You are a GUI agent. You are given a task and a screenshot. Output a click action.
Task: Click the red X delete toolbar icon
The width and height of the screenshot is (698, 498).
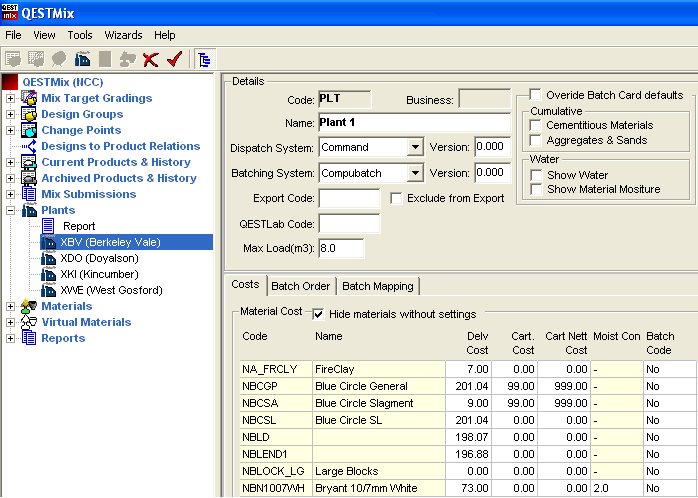click(151, 59)
